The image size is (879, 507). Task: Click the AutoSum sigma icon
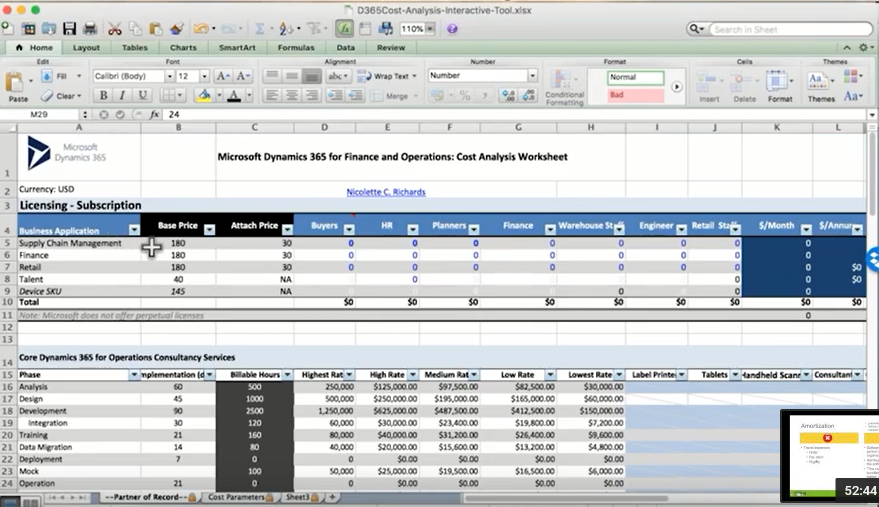click(260, 29)
